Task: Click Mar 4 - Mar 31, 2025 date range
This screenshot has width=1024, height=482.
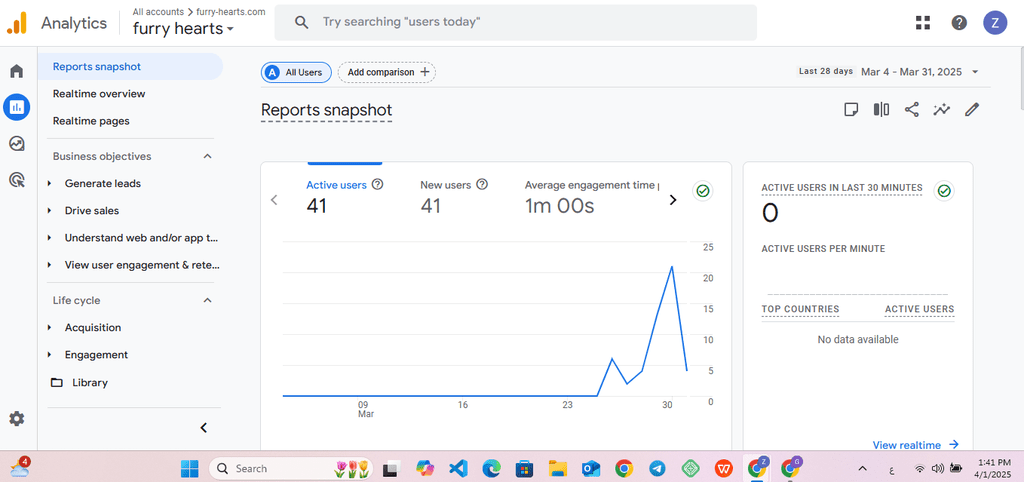Action: click(x=911, y=72)
